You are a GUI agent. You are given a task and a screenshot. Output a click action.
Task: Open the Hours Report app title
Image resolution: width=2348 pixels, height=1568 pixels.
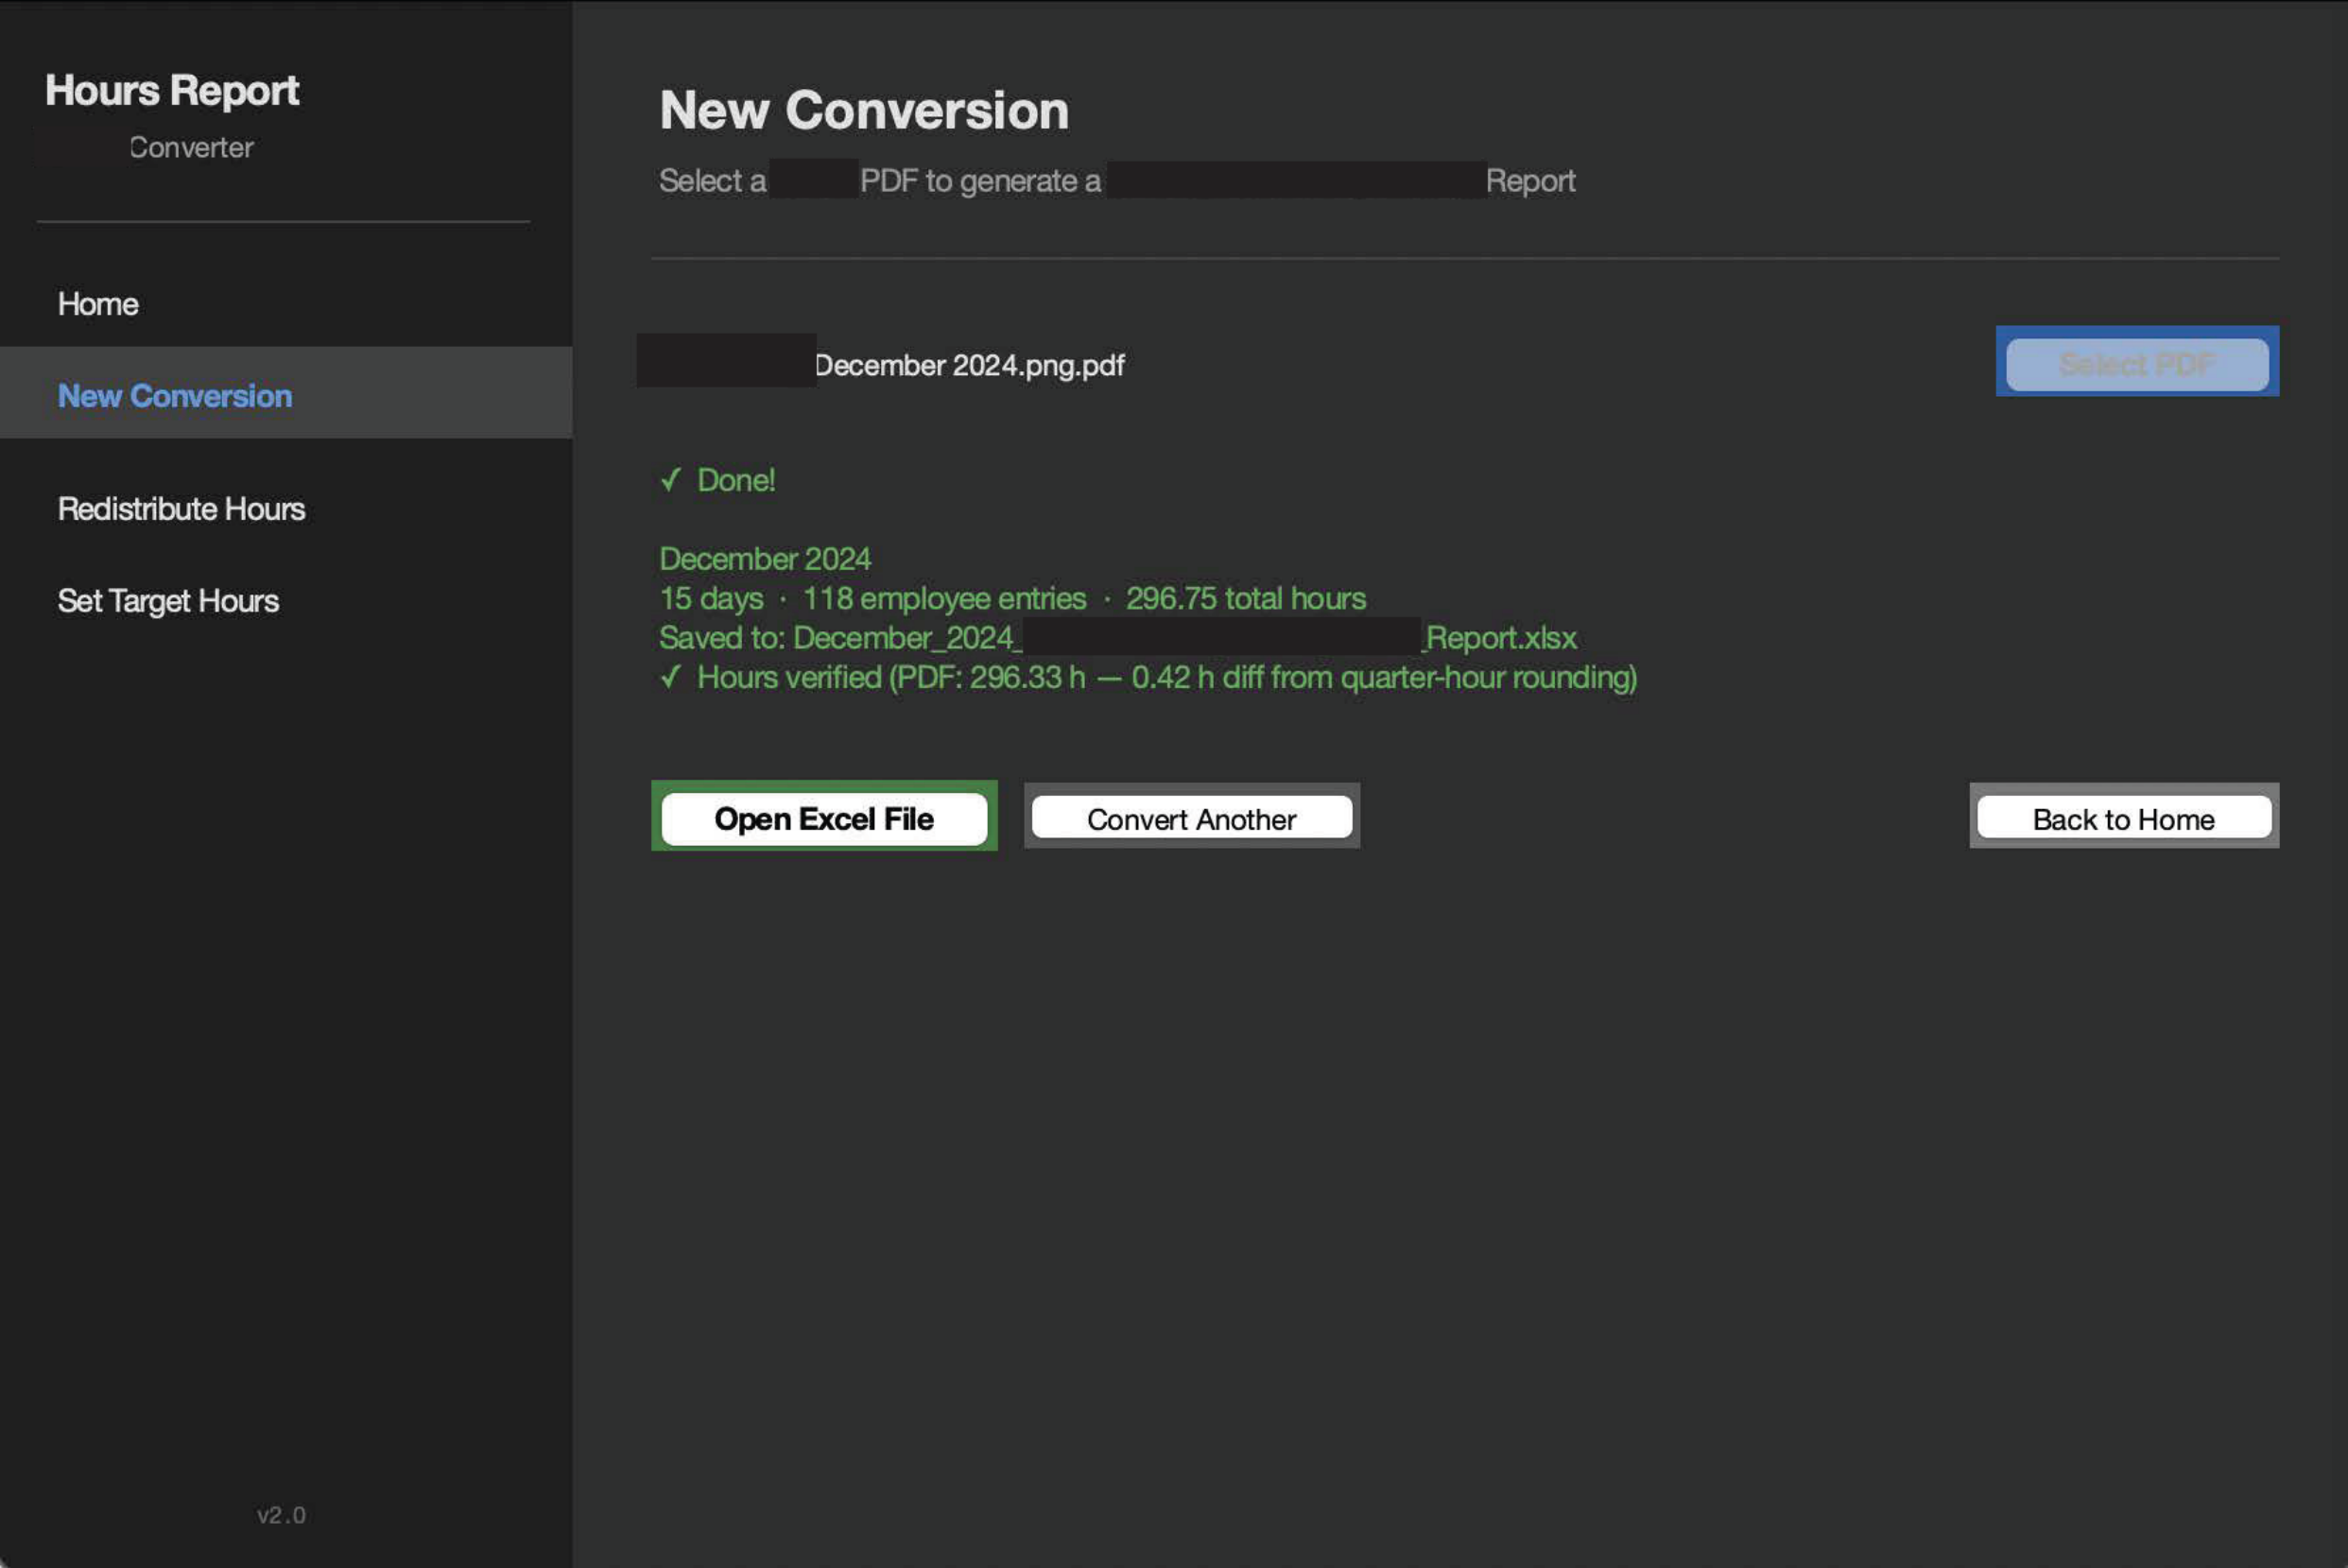click(172, 89)
